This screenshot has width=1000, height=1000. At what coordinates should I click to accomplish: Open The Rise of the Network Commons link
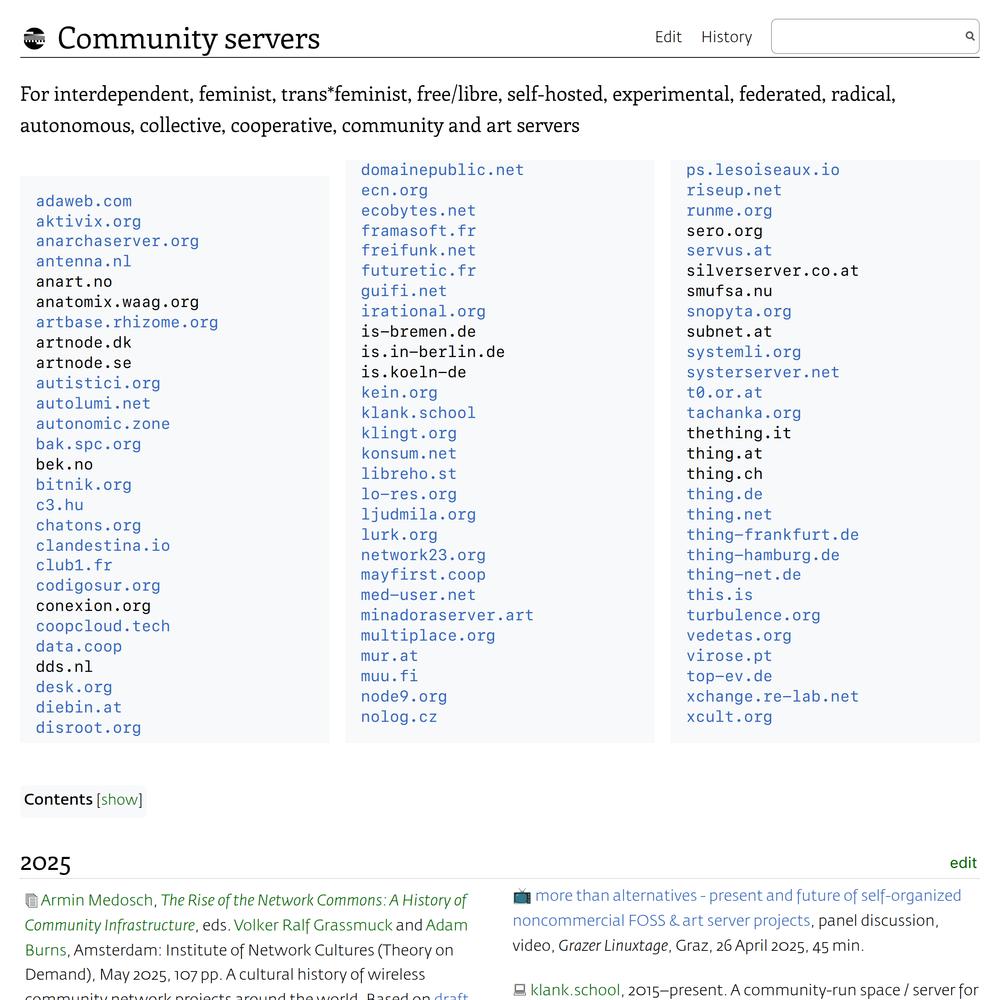(x=313, y=900)
